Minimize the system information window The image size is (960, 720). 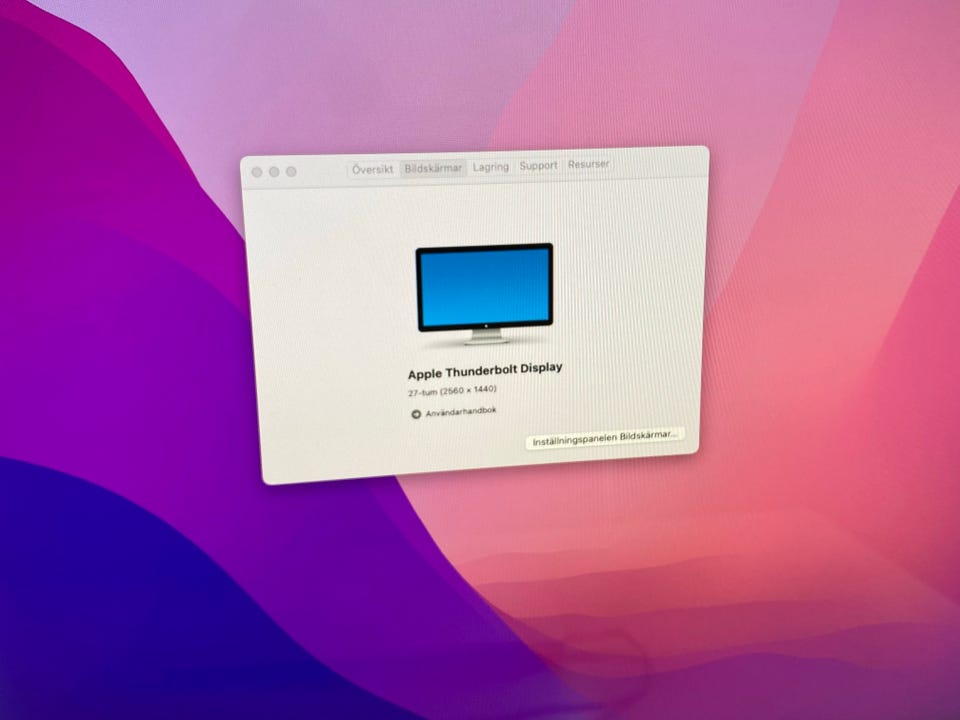click(x=274, y=172)
